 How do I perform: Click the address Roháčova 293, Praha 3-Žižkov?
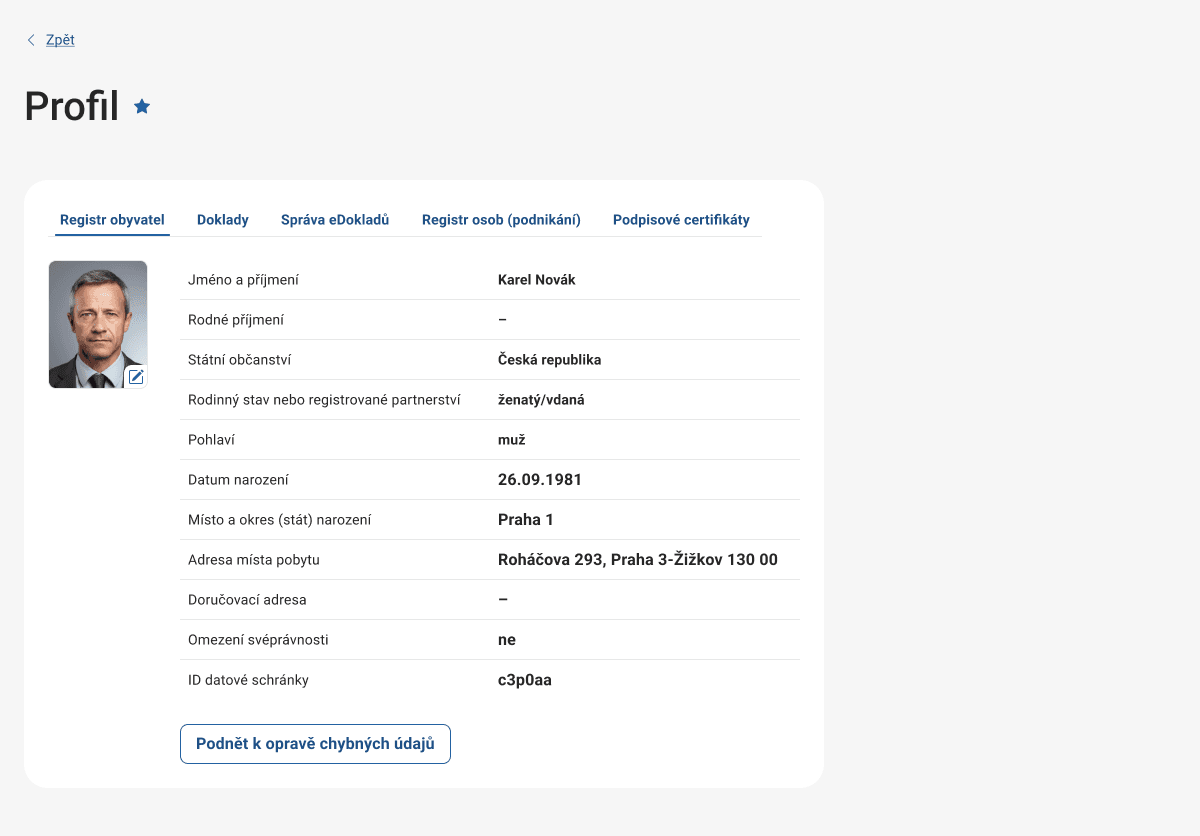click(637, 560)
